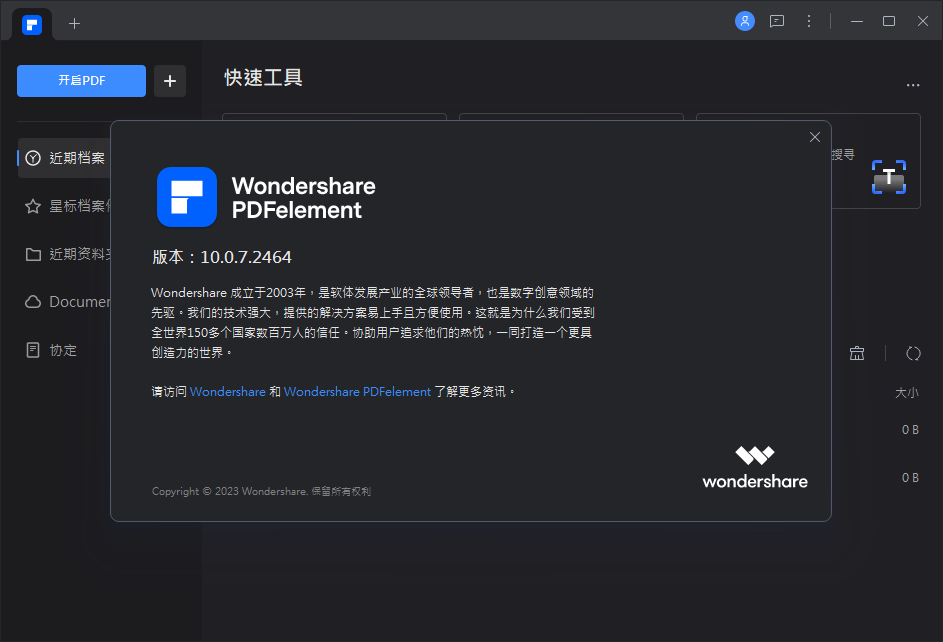Open the quick tools more options ellipsis
This screenshot has height=642, width=943.
pos(913,85)
